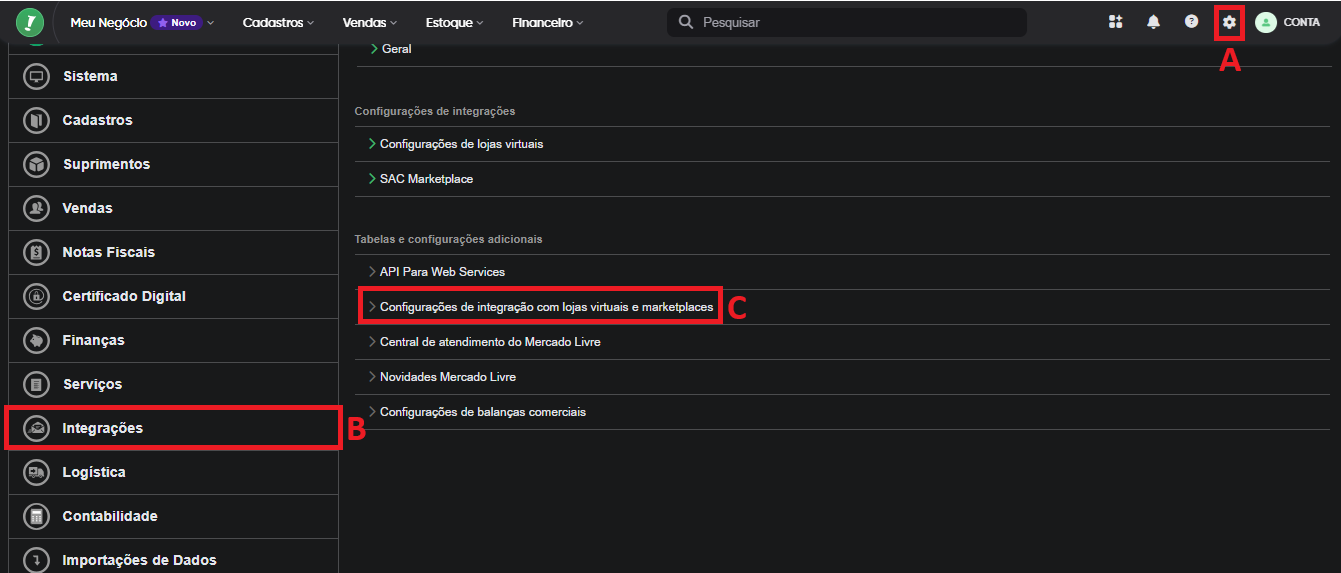Open Configurações de balanças comerciais link
Screen dimensions: 1341x573
[x=483, y=412]
